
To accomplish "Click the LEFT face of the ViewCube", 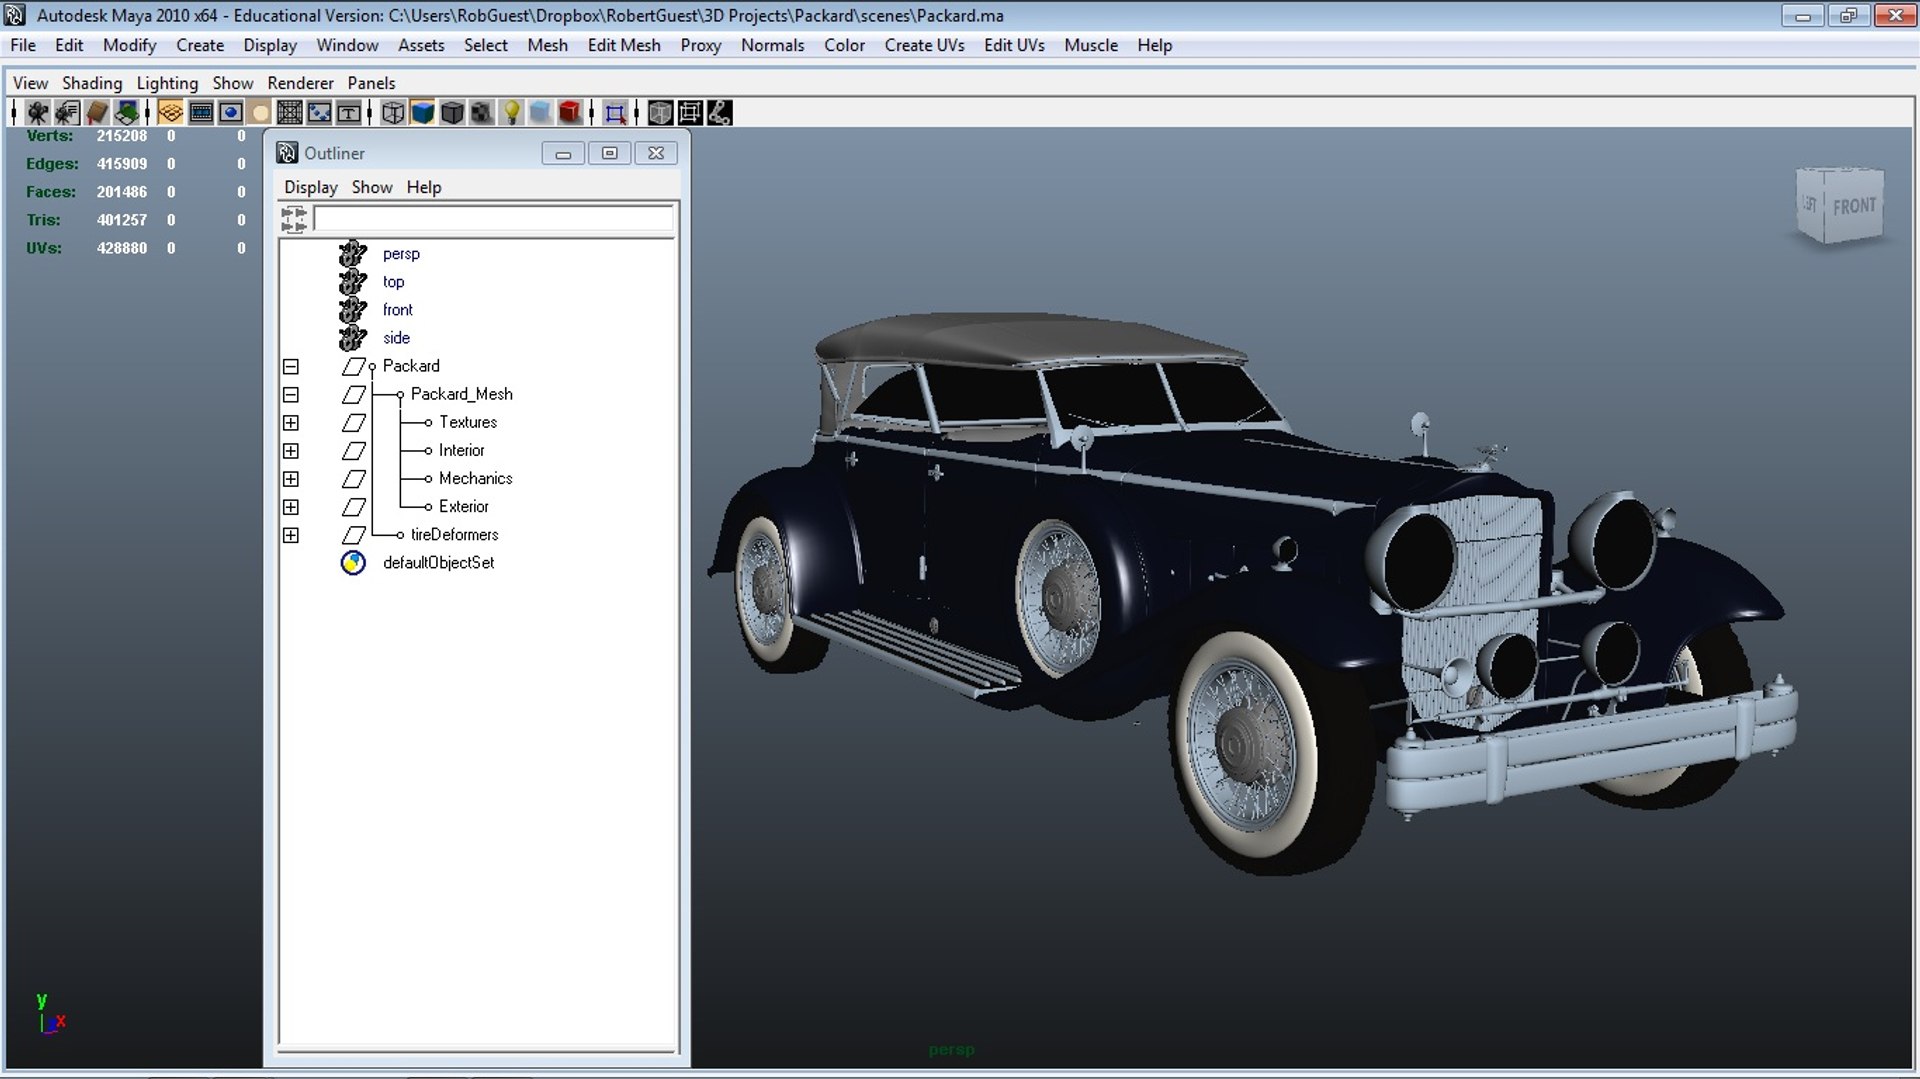I will coord(1810,204).
